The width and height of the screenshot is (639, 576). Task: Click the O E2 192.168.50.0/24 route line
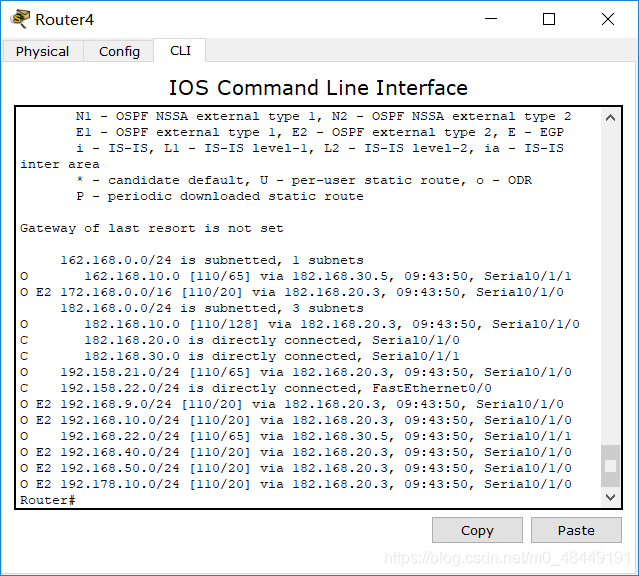[x=296, y=468]
